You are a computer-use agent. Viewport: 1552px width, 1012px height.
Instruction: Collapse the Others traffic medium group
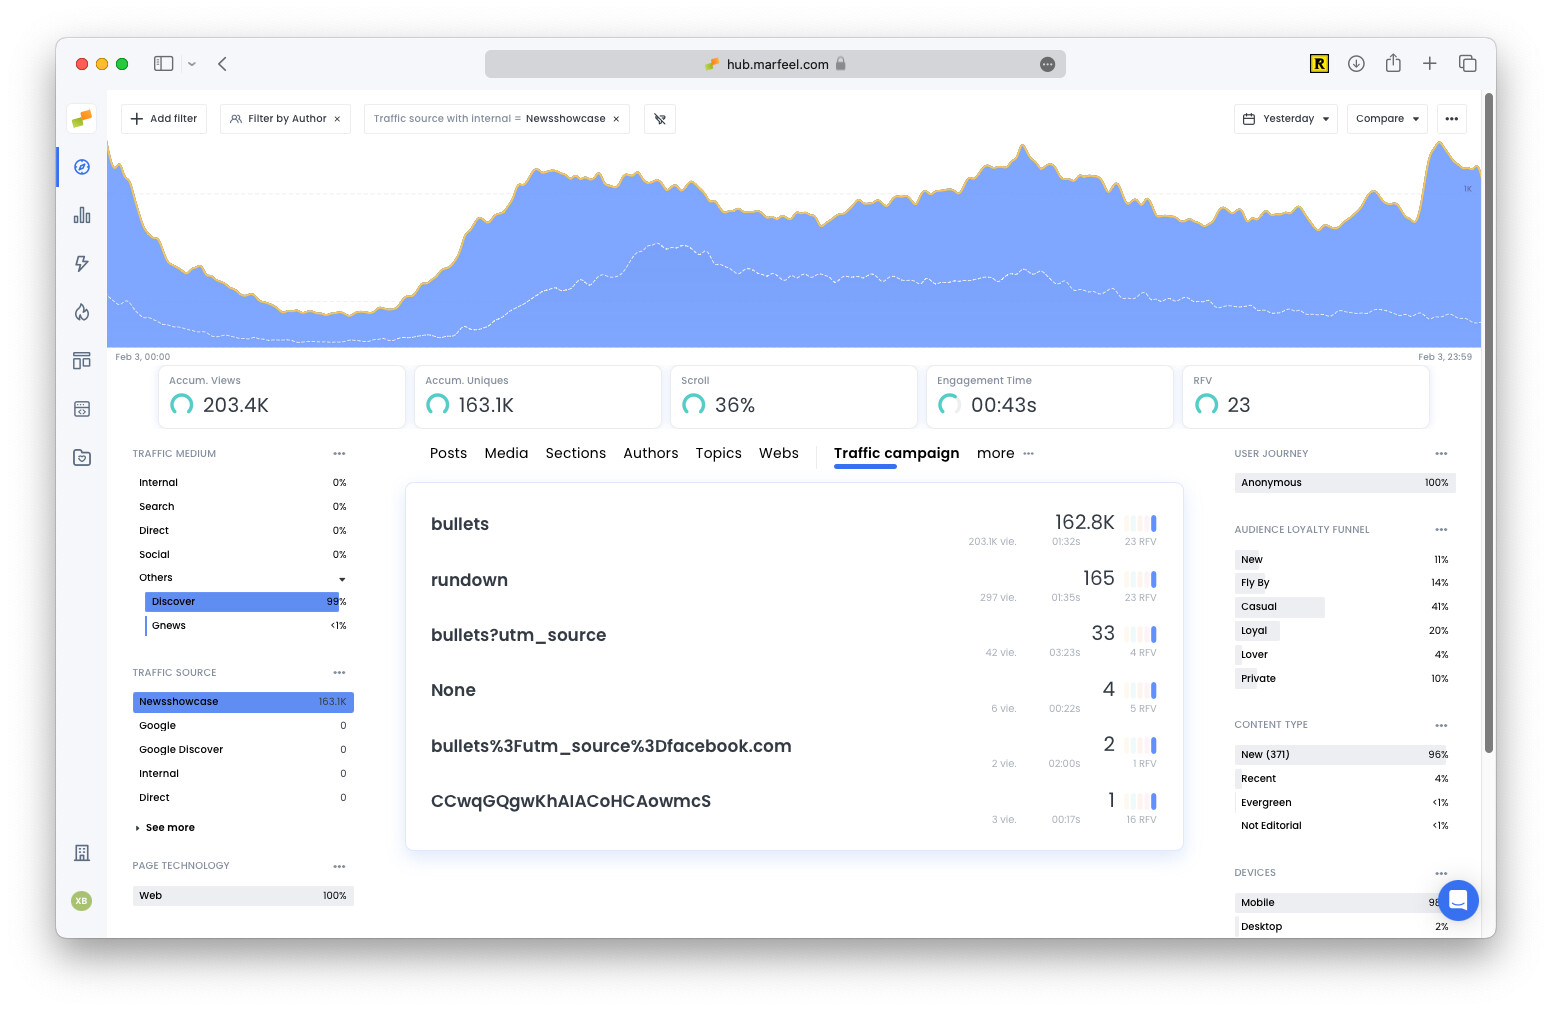point(342,578)
